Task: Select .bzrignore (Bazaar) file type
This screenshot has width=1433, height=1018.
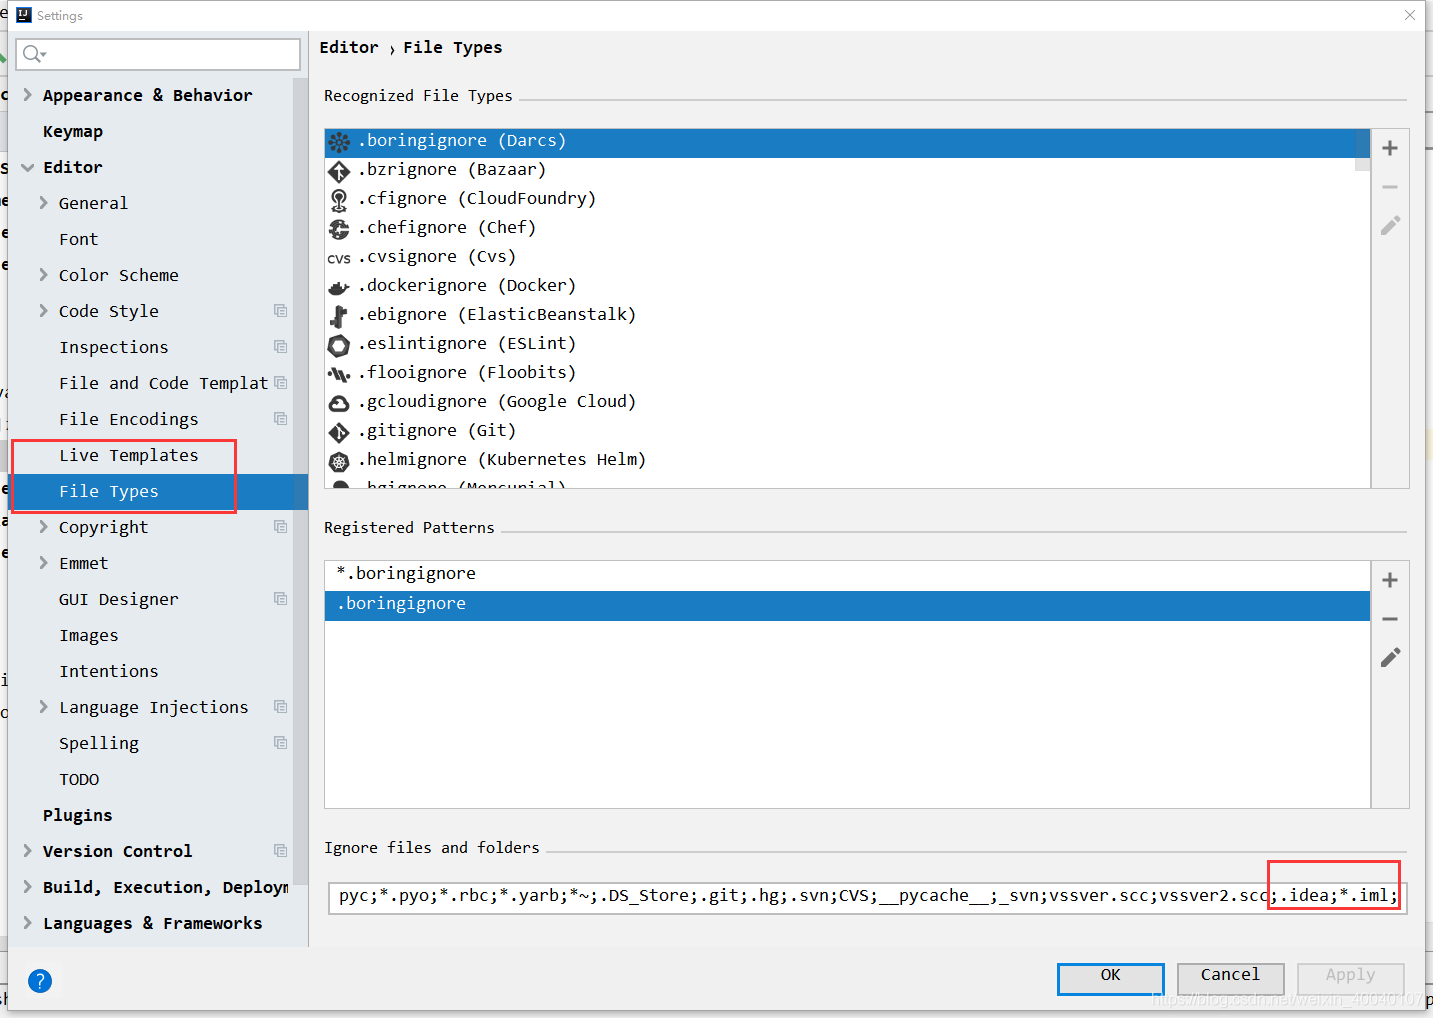Action: pyautogui.click(x=847, y=170)
